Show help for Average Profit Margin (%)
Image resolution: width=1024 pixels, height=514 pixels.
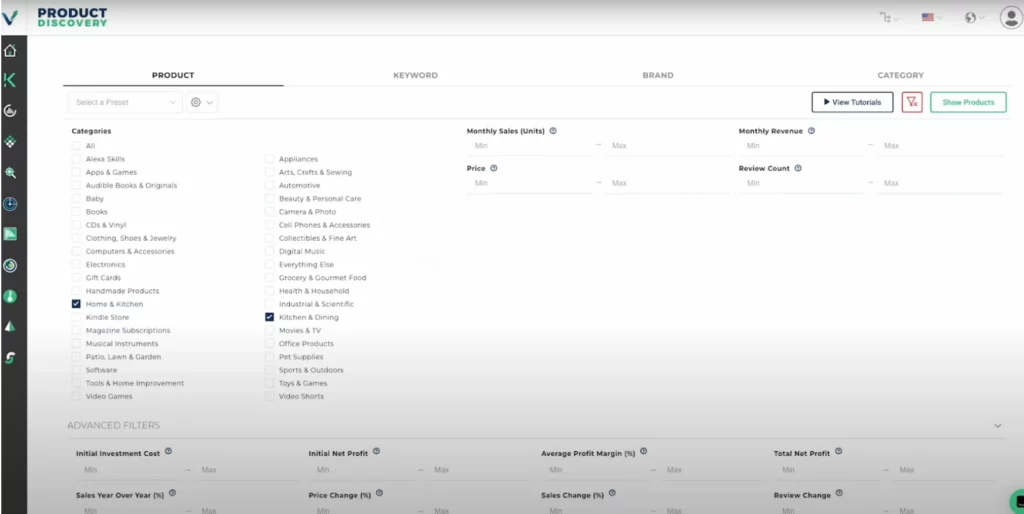click(x=644, y=451)
